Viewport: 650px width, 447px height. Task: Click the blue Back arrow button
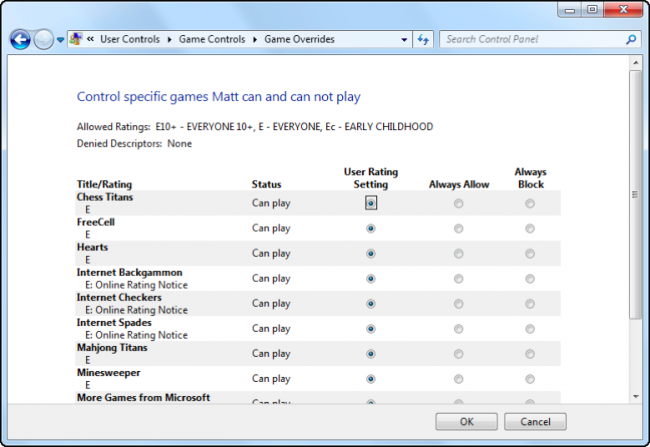(x=20, y=40)
